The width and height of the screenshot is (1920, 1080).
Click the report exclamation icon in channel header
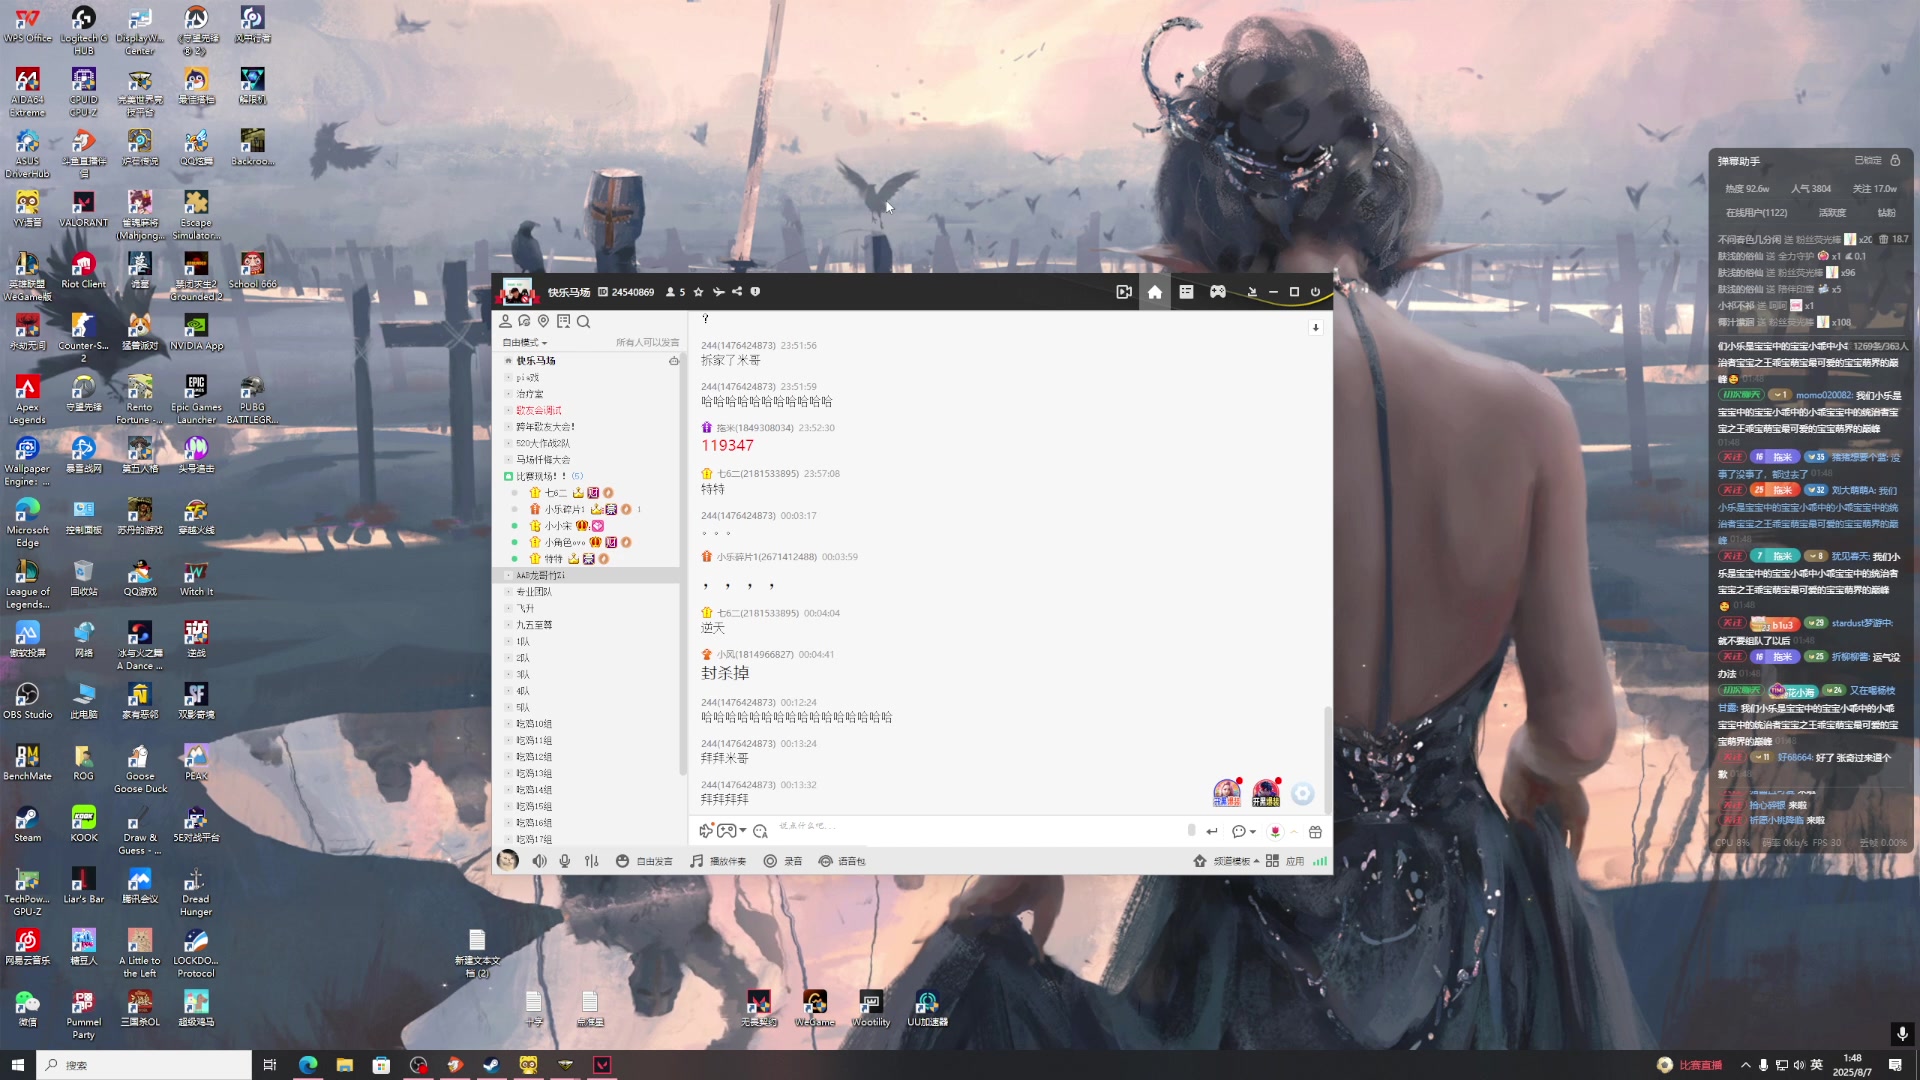point(755,292)
